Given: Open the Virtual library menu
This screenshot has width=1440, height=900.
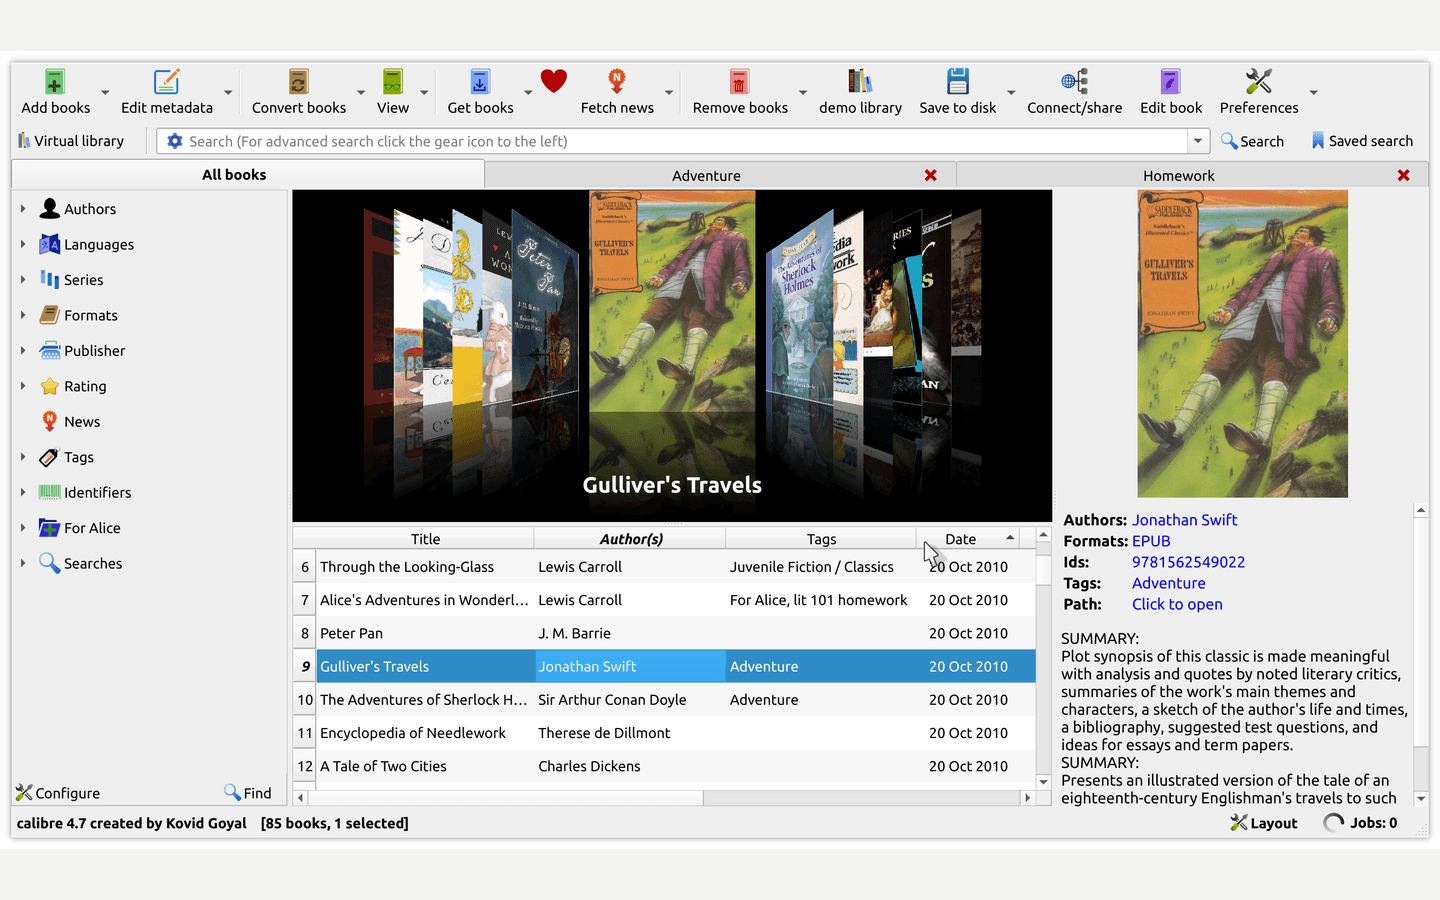Looking at the screenshot, I should 71,141.
